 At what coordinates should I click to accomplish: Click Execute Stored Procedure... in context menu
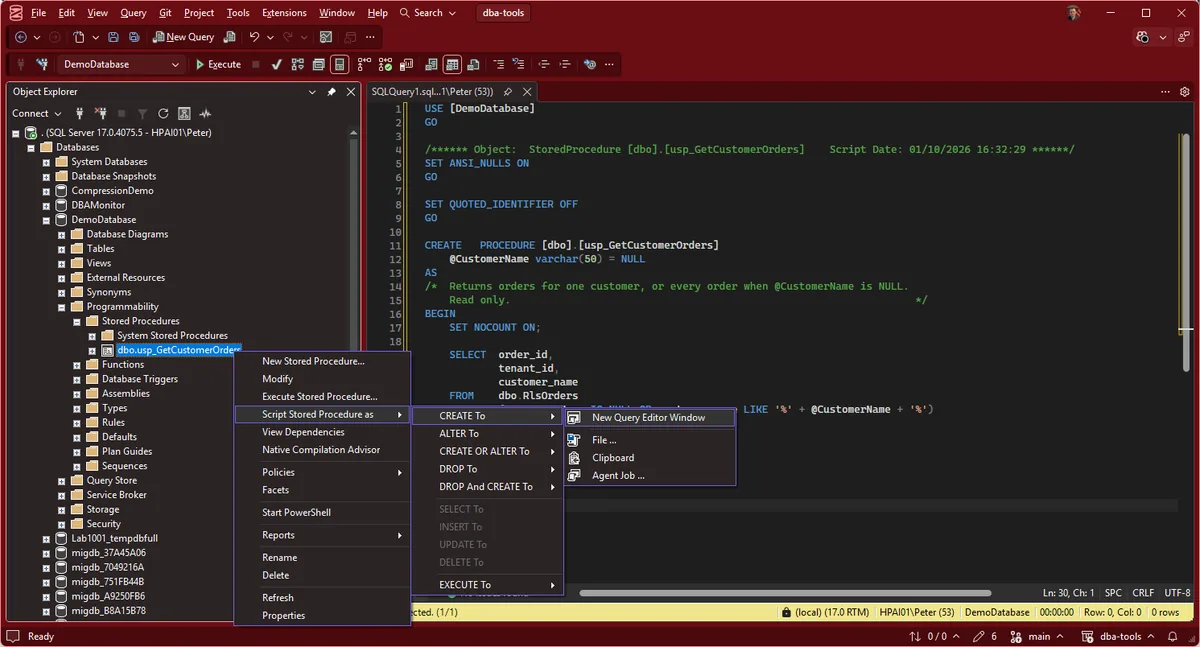pyautogui.click(x=322, y=397)
